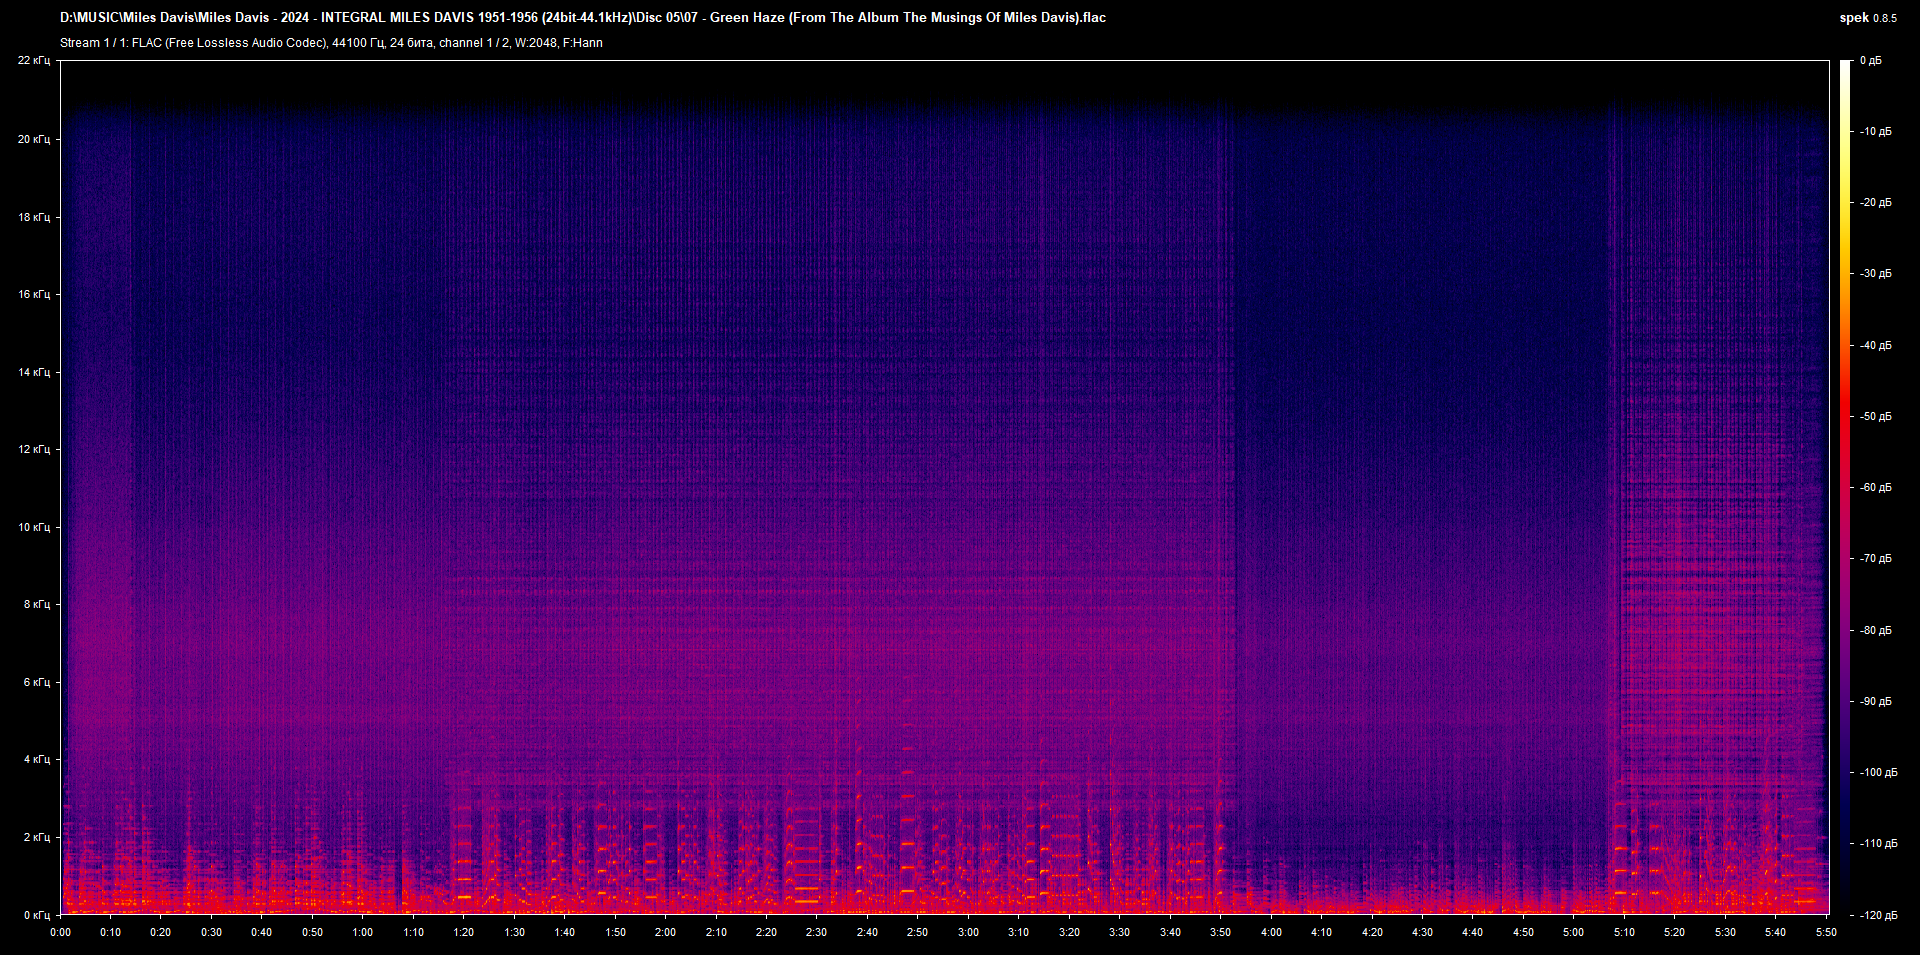
Task: Click the 0:30 time axis label
Action: 212,932
